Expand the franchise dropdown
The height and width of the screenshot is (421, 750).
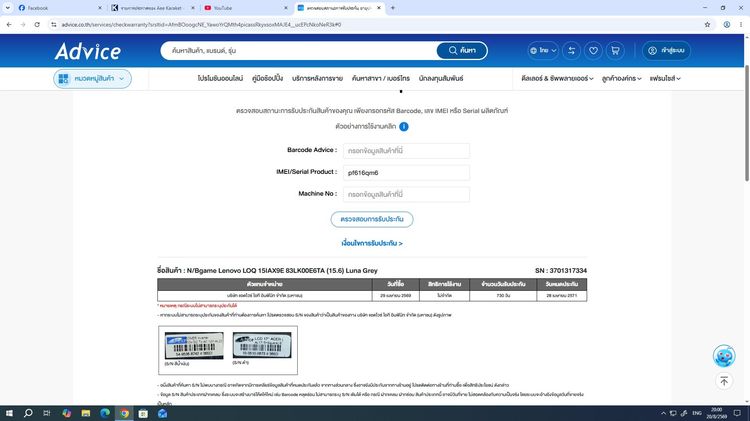pyautogui.click(x=665, y=78)
